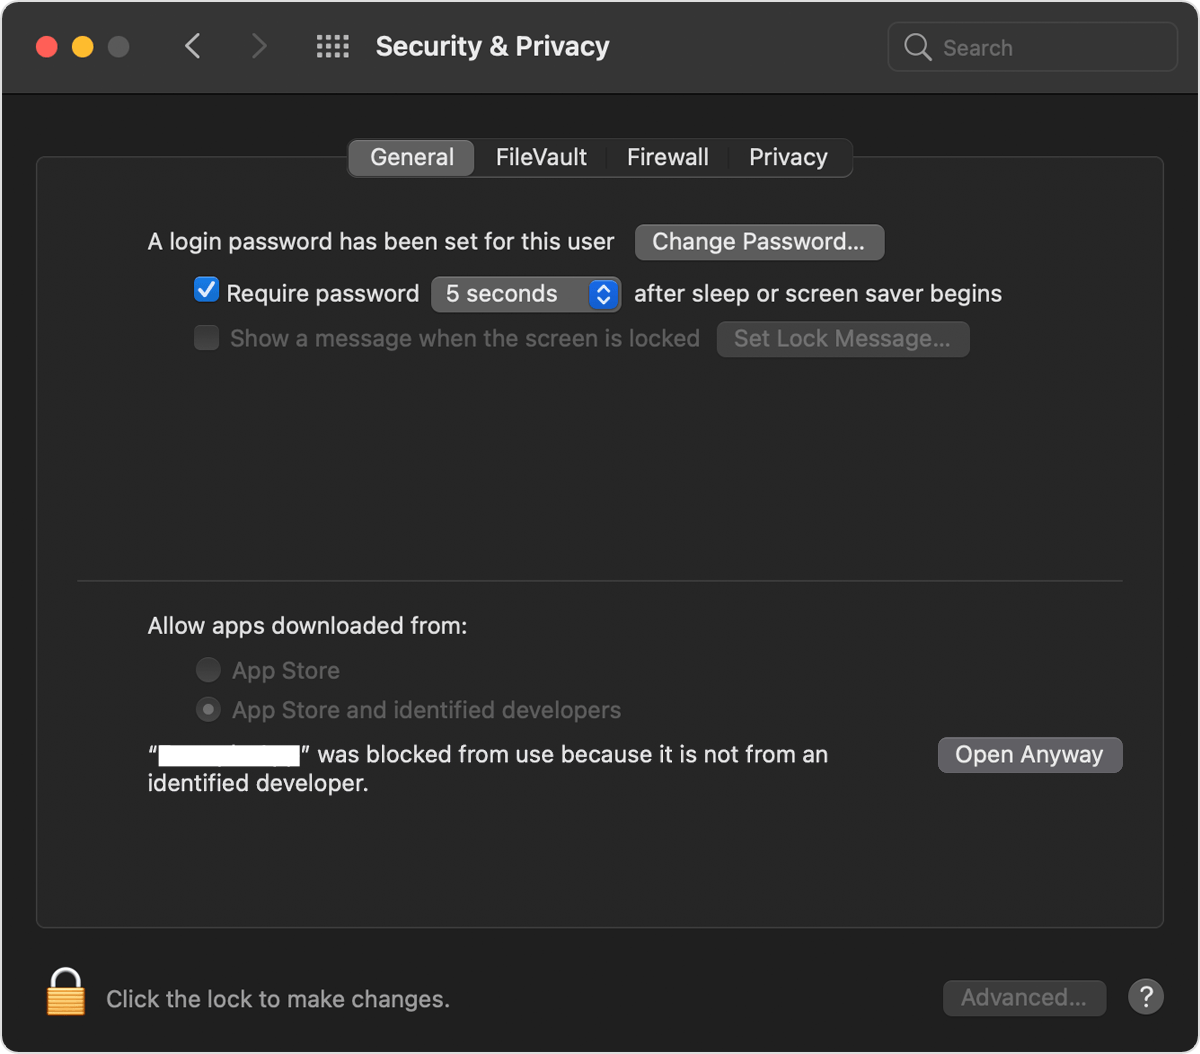Open help via the question mark icon
Screen dimensions: 1200x1054
tap(1146, 997)
